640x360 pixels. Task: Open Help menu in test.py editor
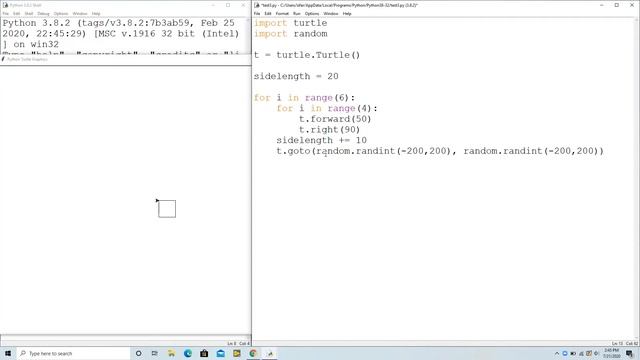tap(347, 13)
